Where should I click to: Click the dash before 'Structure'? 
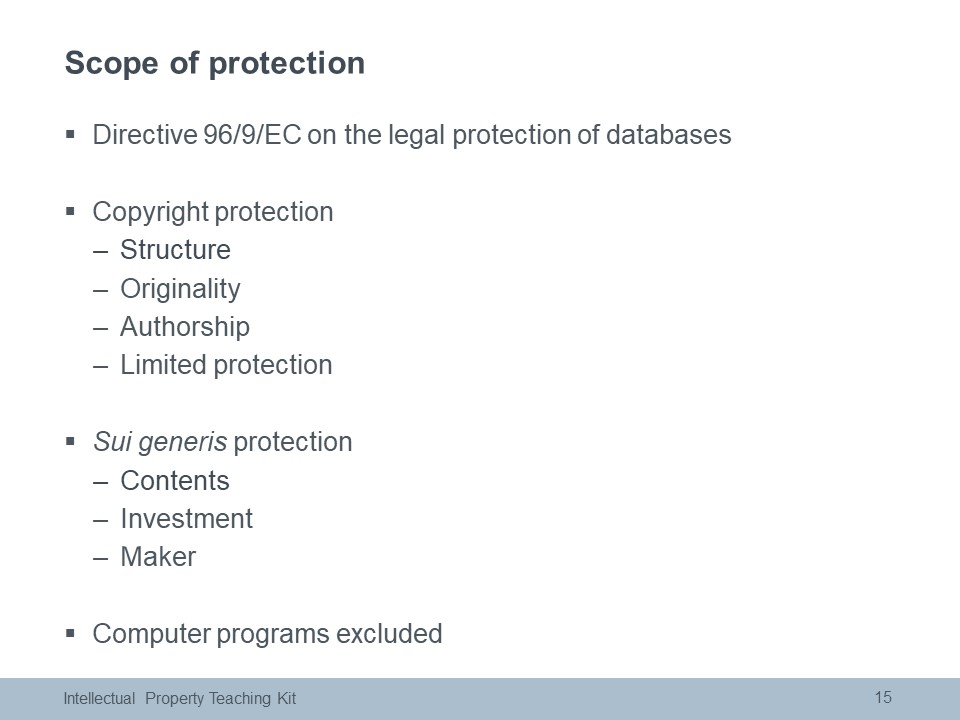coord(100,251)
